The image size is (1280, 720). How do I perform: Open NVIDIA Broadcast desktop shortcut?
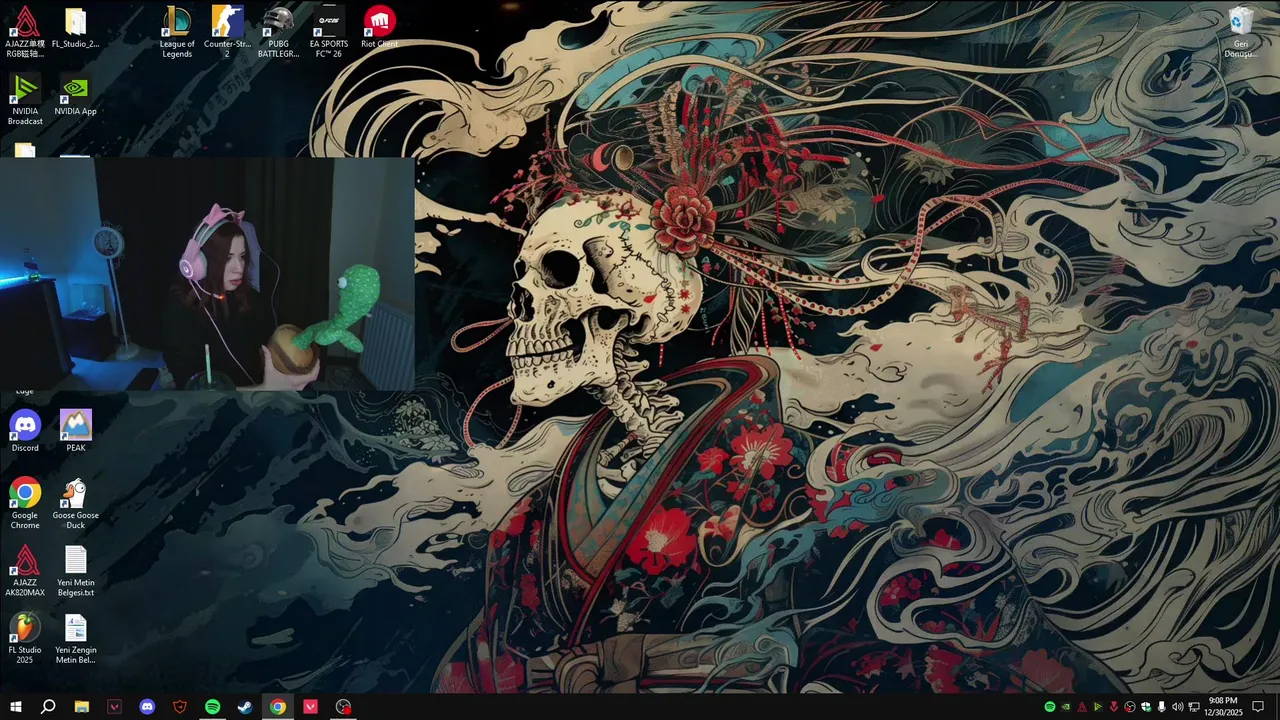coord(25,100)
